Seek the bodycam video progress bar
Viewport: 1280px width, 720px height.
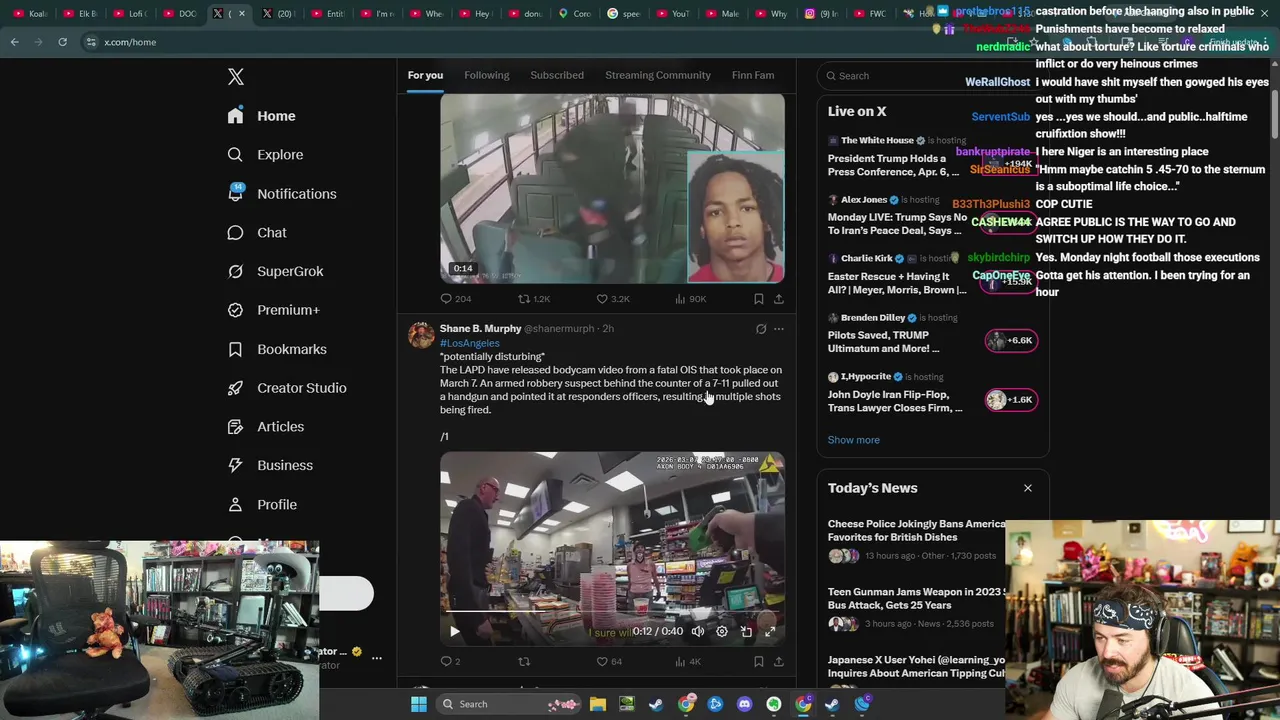pos(612,611)
